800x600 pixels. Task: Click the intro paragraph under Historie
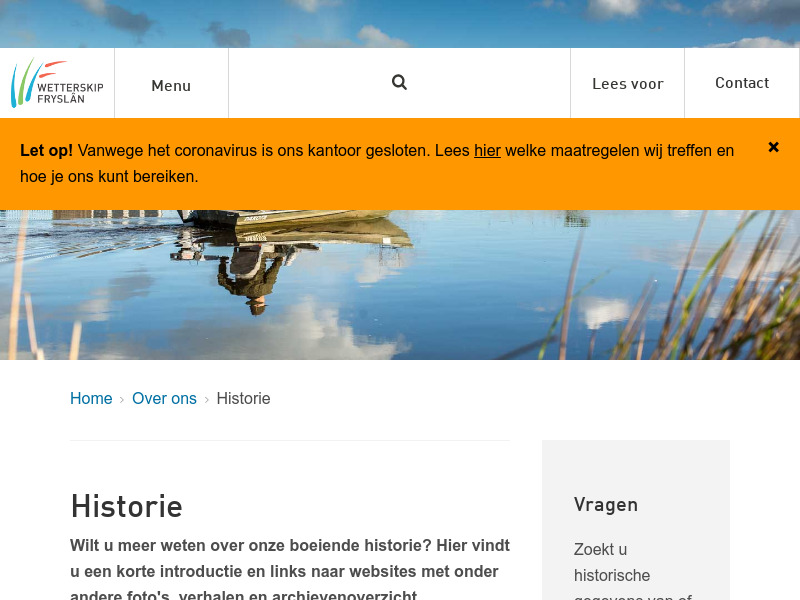(x=290, y=568)
